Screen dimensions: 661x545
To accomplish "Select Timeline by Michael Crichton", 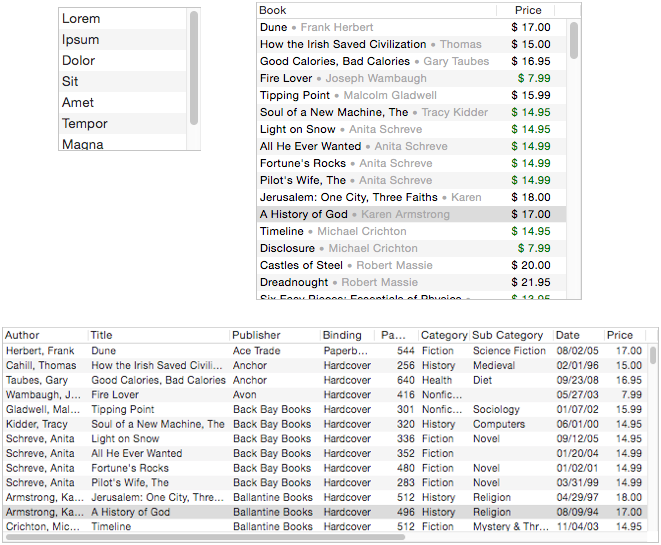I will tap(411, 231).
